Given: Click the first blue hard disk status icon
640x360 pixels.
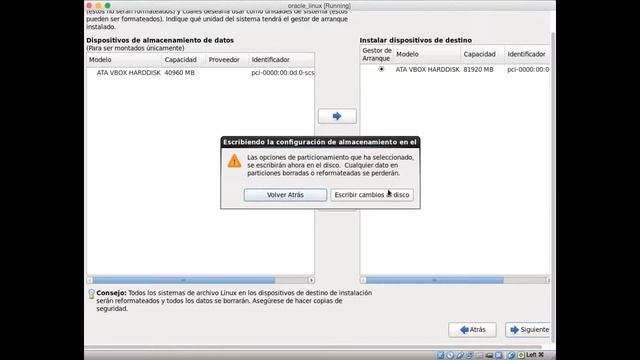Looking at the screenshot, I should point(440,355).
